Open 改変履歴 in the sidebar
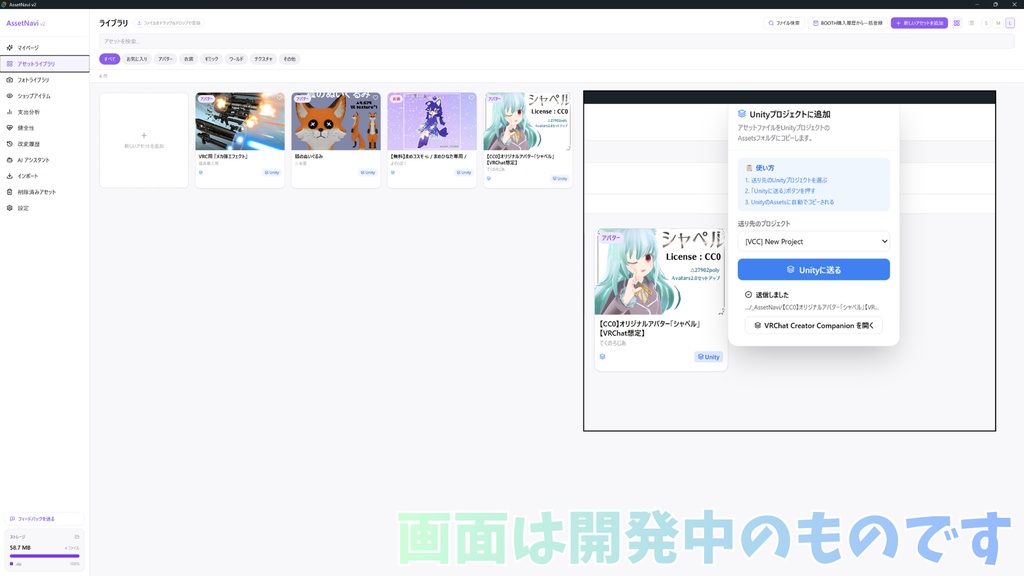Image resolution: width=1024 pixels, height=576 pixels. (x=40, y=143)
